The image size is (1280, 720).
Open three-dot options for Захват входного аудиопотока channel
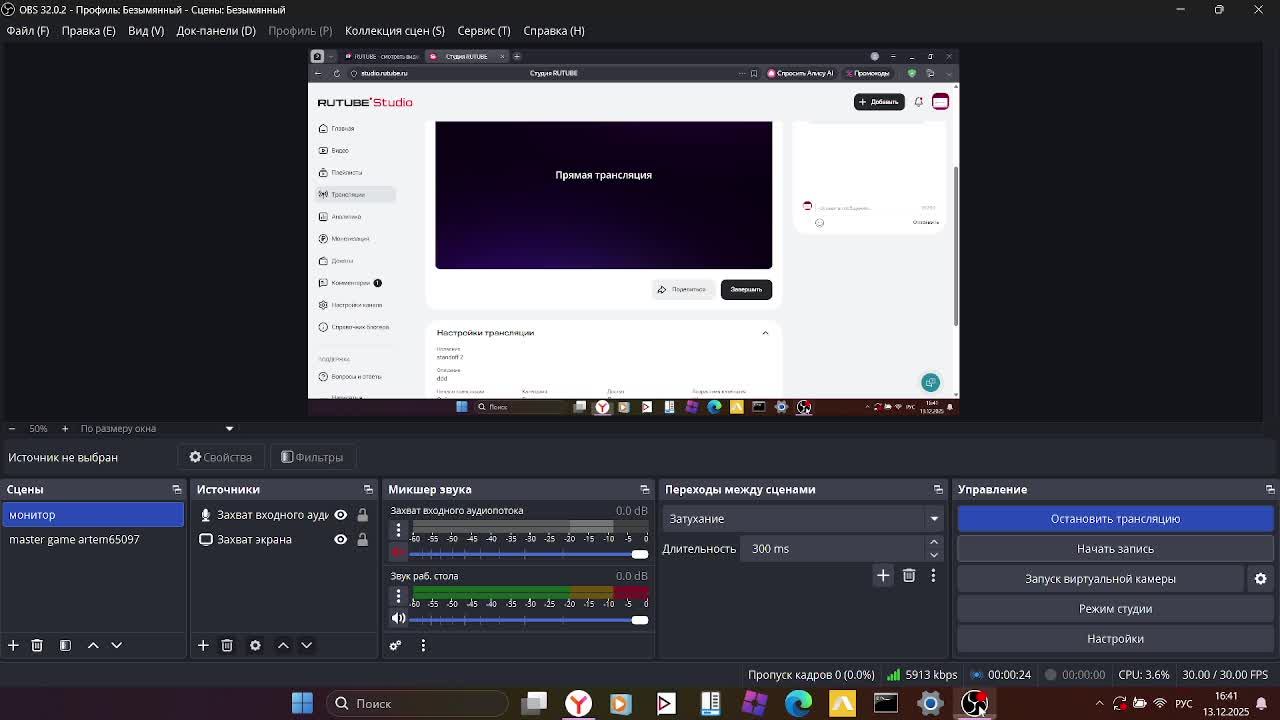coord(398,529)
